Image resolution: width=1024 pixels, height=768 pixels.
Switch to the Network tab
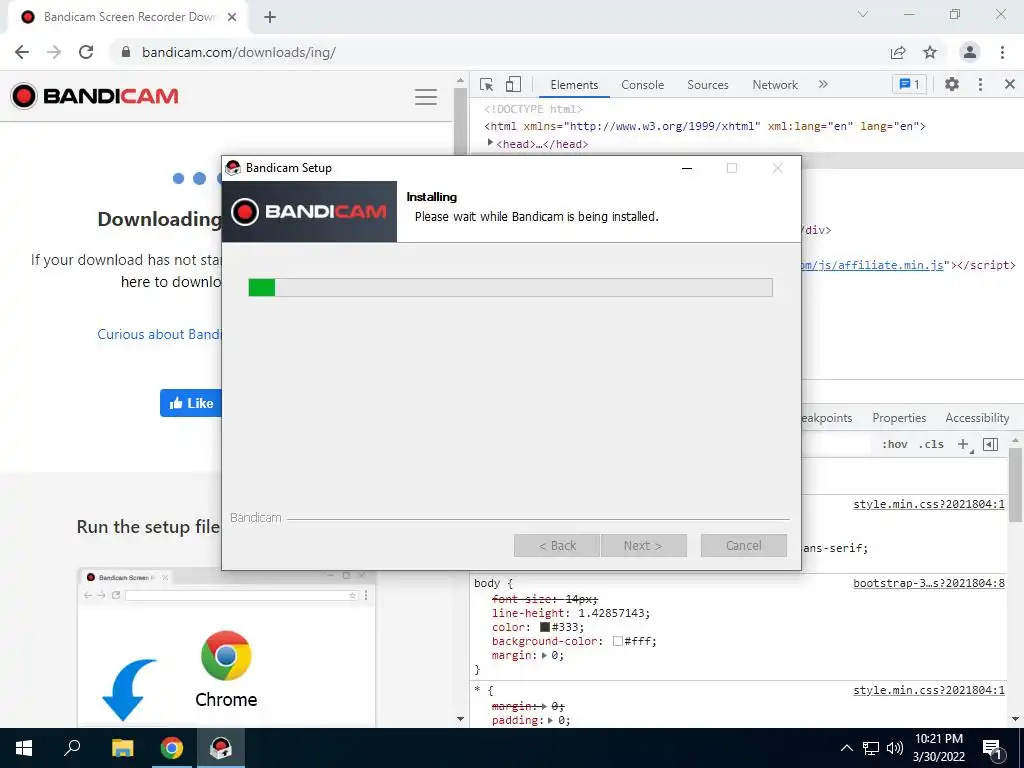click(x=775, y=85)
